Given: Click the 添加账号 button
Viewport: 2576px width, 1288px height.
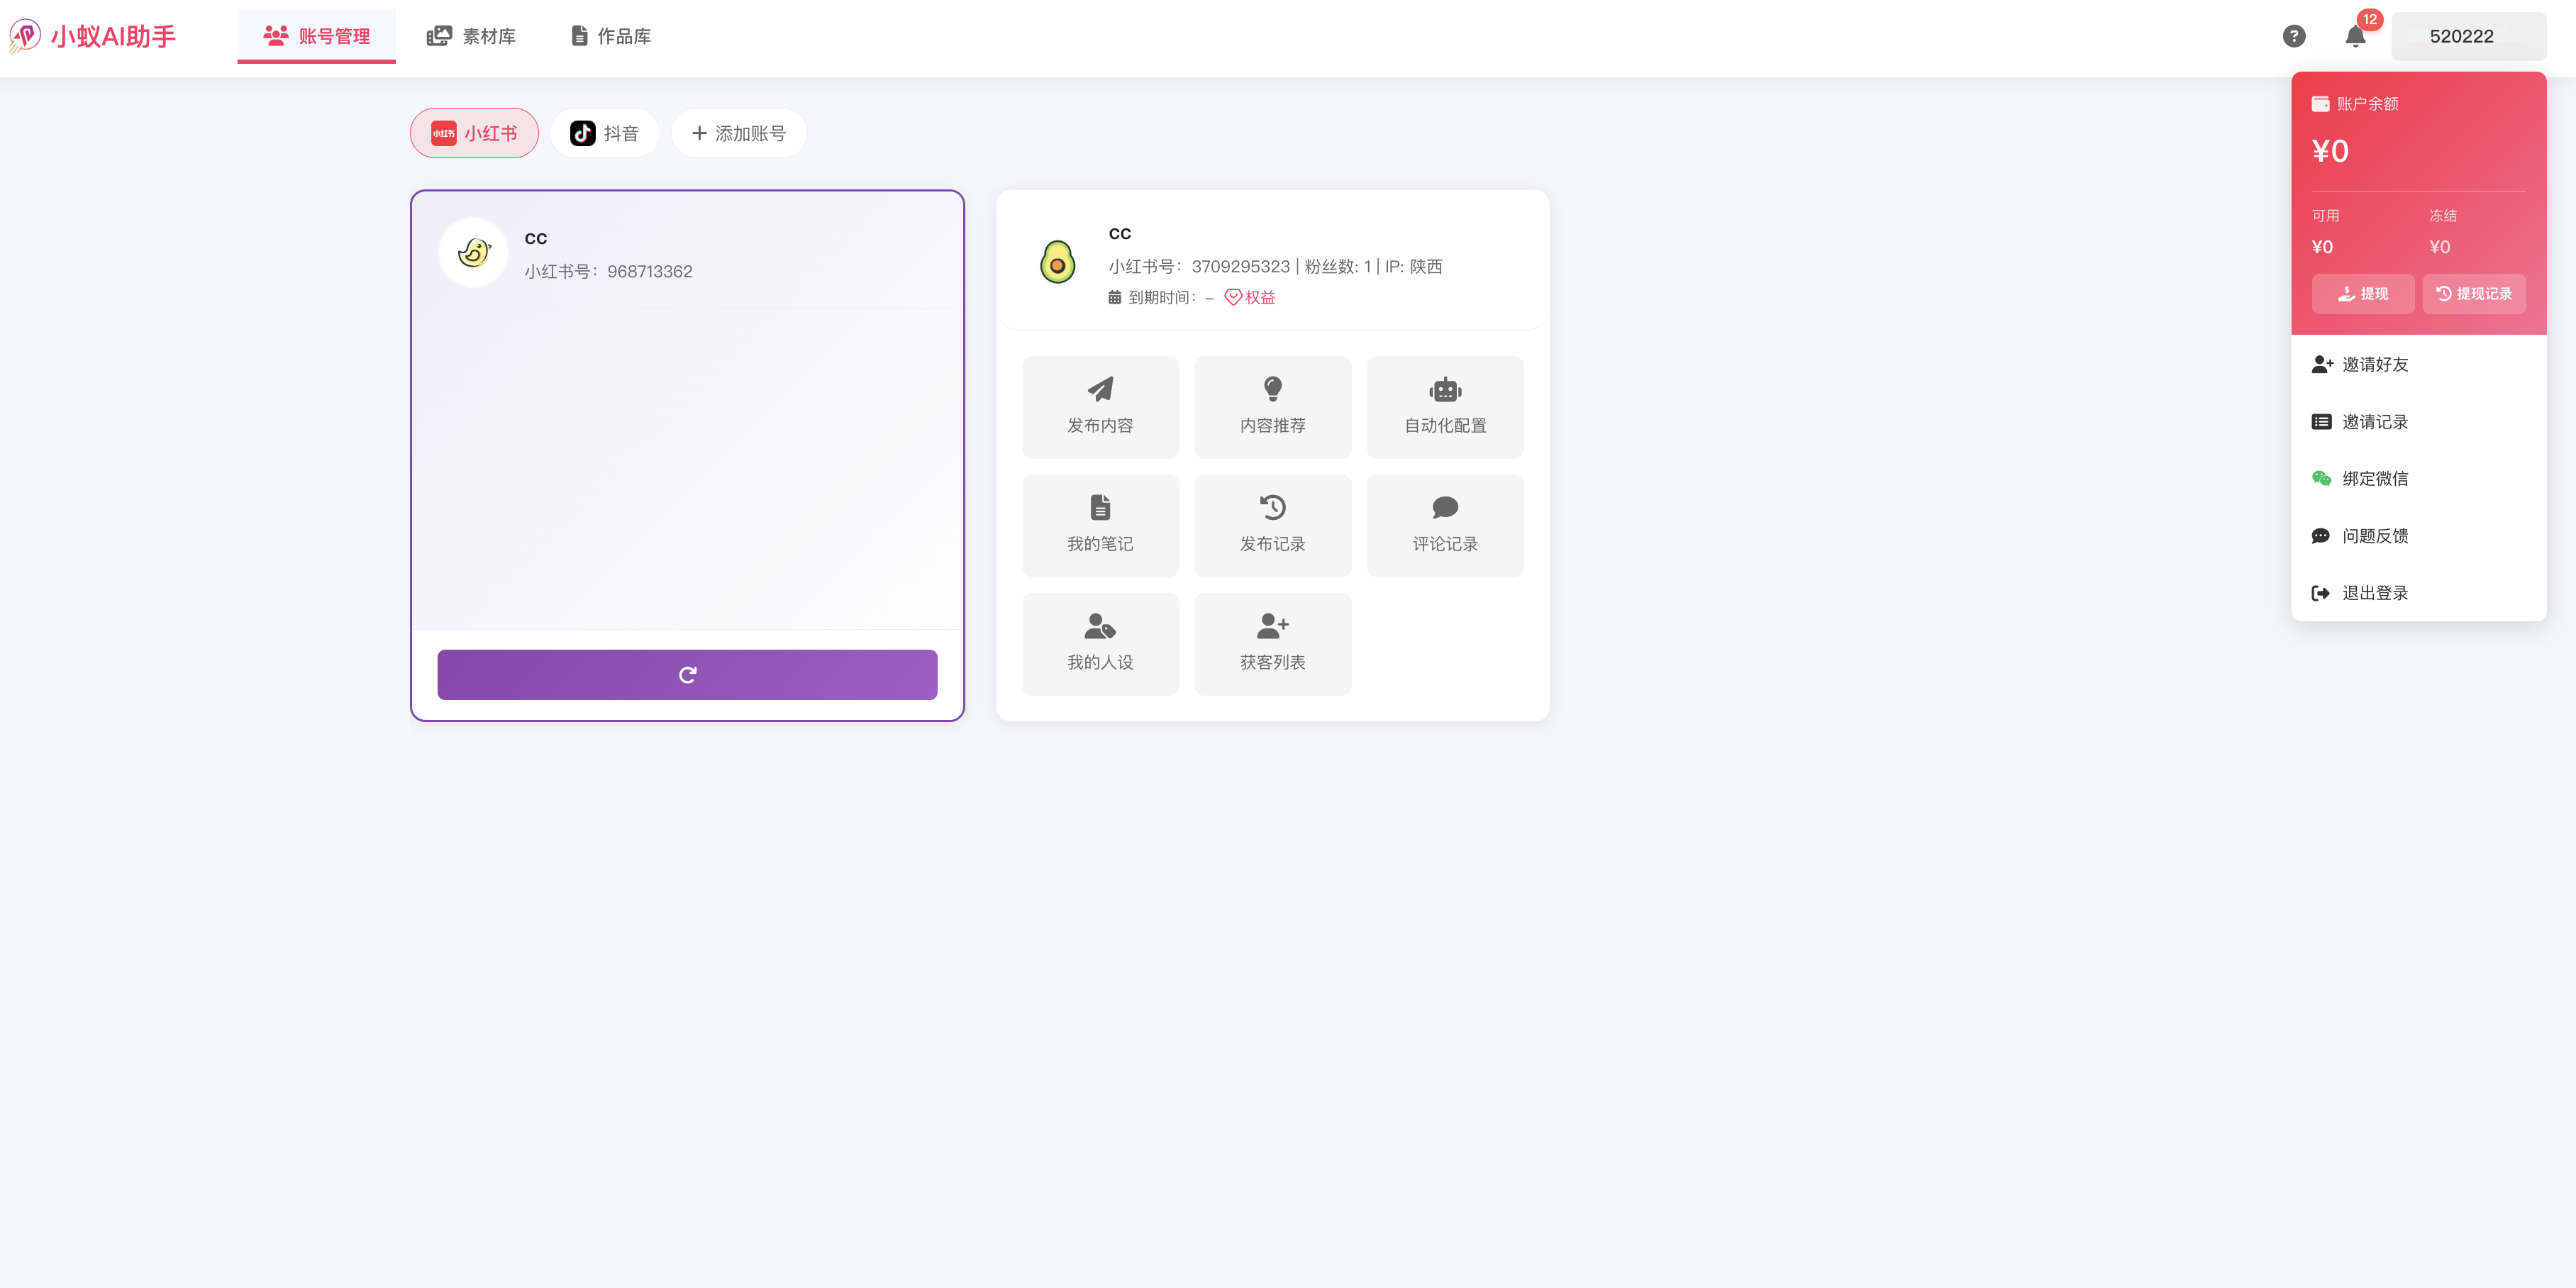Looking at the screenshot, I should [739, 133].
